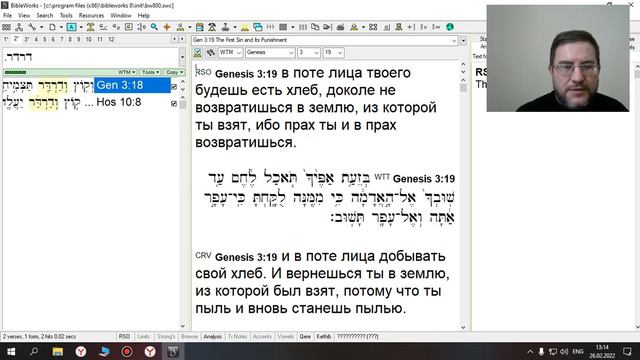Click the grid-of-squares icon in the toolbar
This screenshot has height=360, width=640.
7,27
